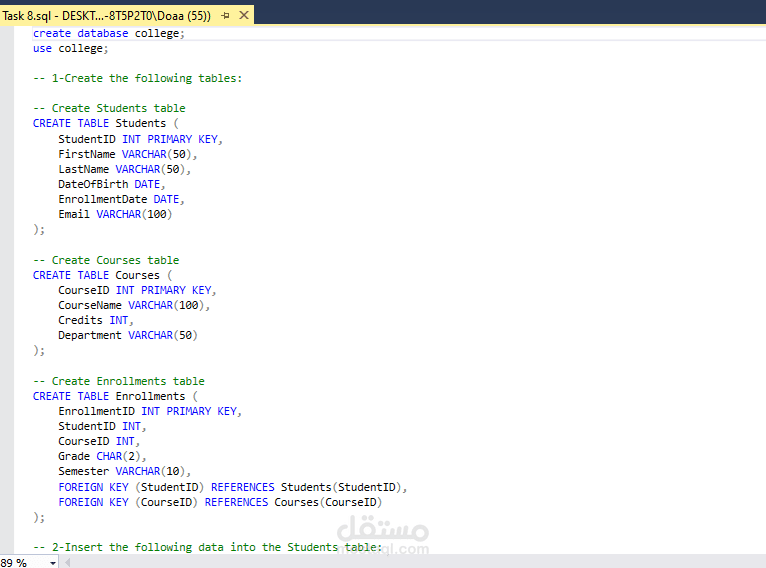Click the 'CourseID INT,' line in Enrollments

99,442
